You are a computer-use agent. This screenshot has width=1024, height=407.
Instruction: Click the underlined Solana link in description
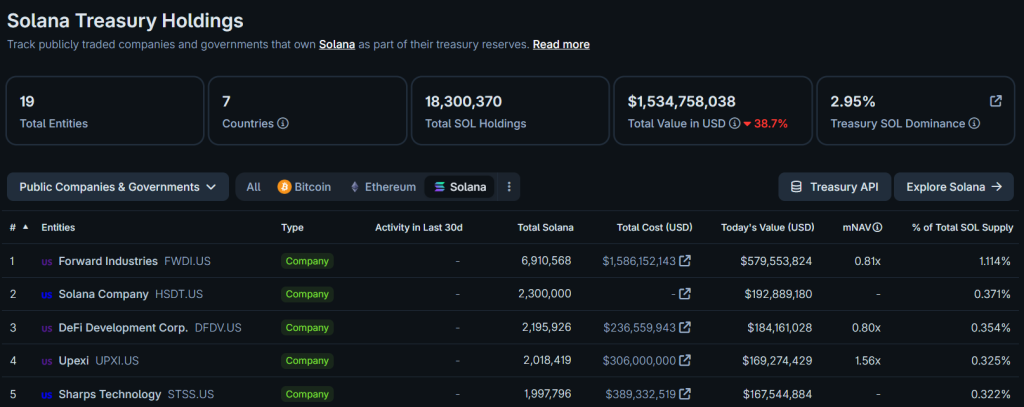pos(337,45)
